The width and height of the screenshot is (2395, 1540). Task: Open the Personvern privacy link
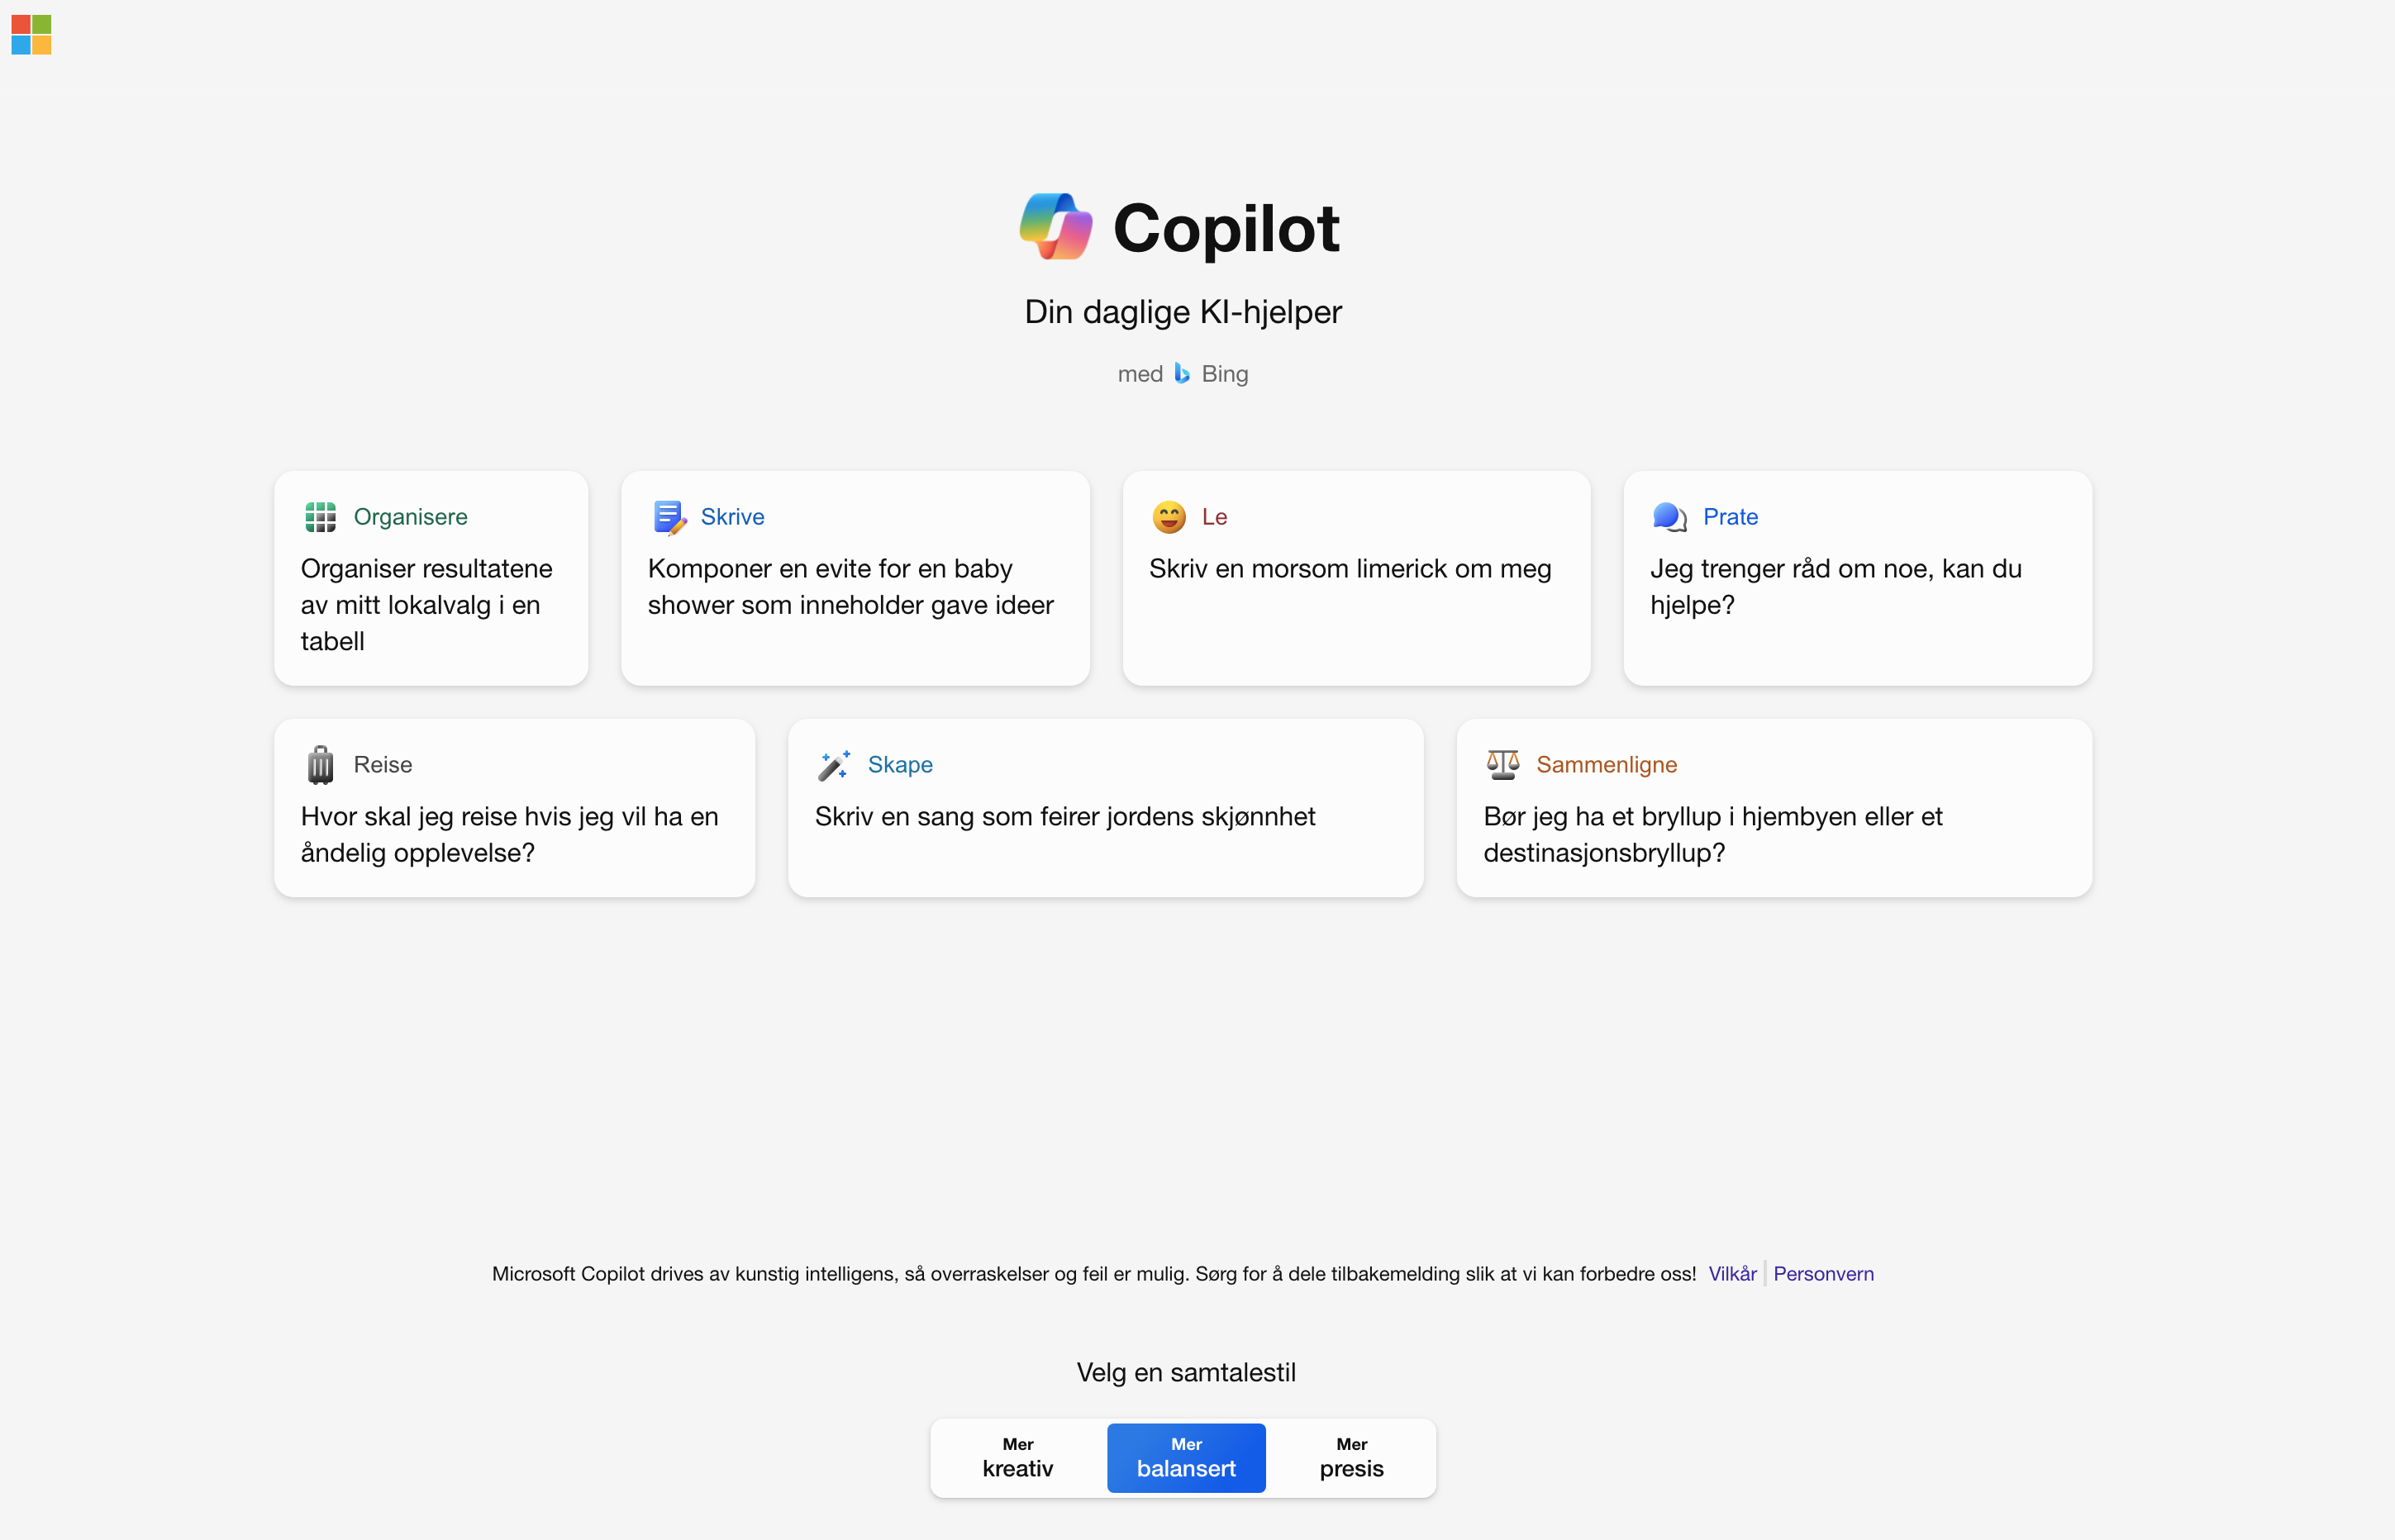1823,1274
